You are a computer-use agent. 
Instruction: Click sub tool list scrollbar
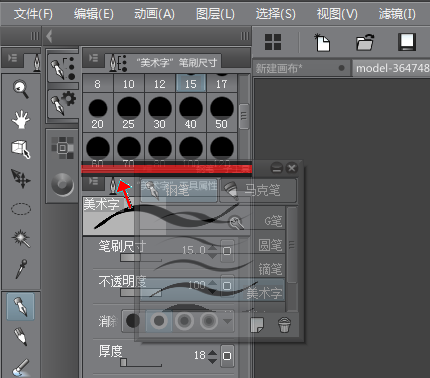(x=292, y=246)
